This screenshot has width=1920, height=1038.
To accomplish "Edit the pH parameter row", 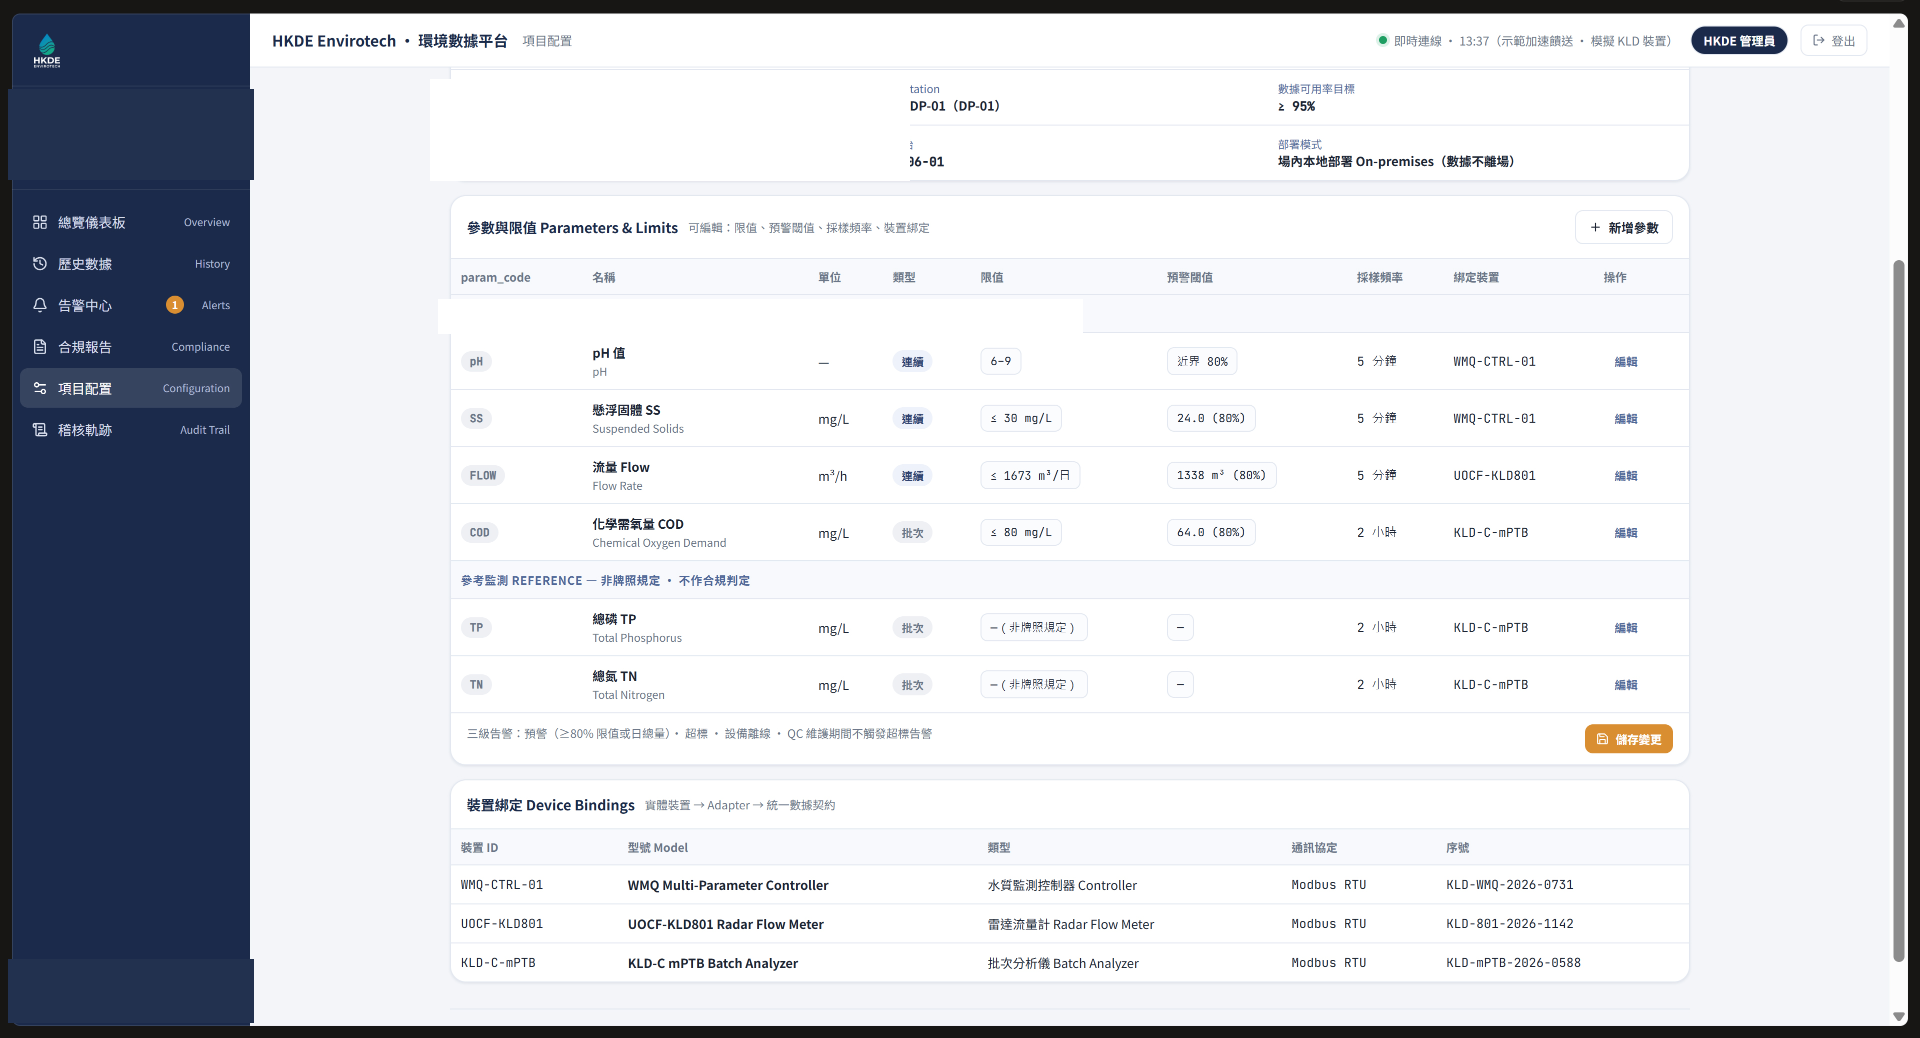I will (1626, 362).
